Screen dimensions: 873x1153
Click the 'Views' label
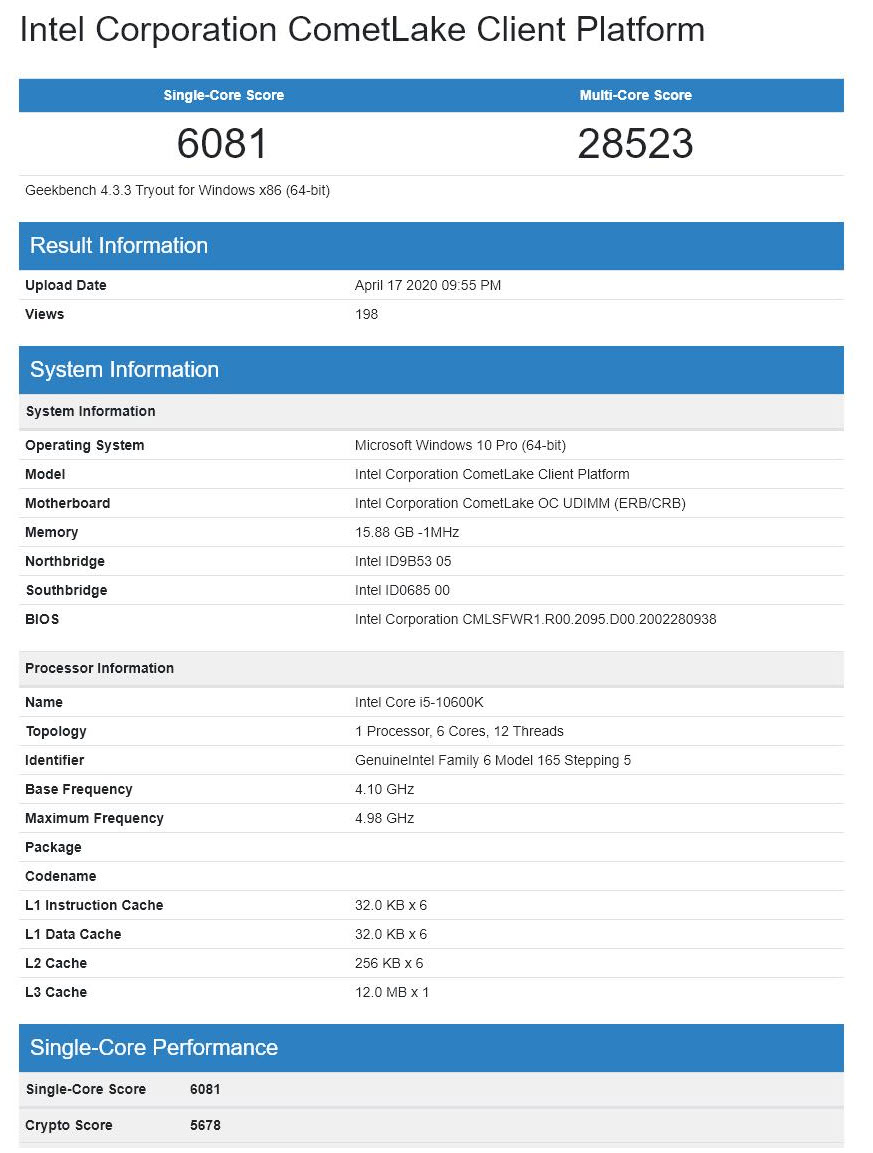pos(44,314)
